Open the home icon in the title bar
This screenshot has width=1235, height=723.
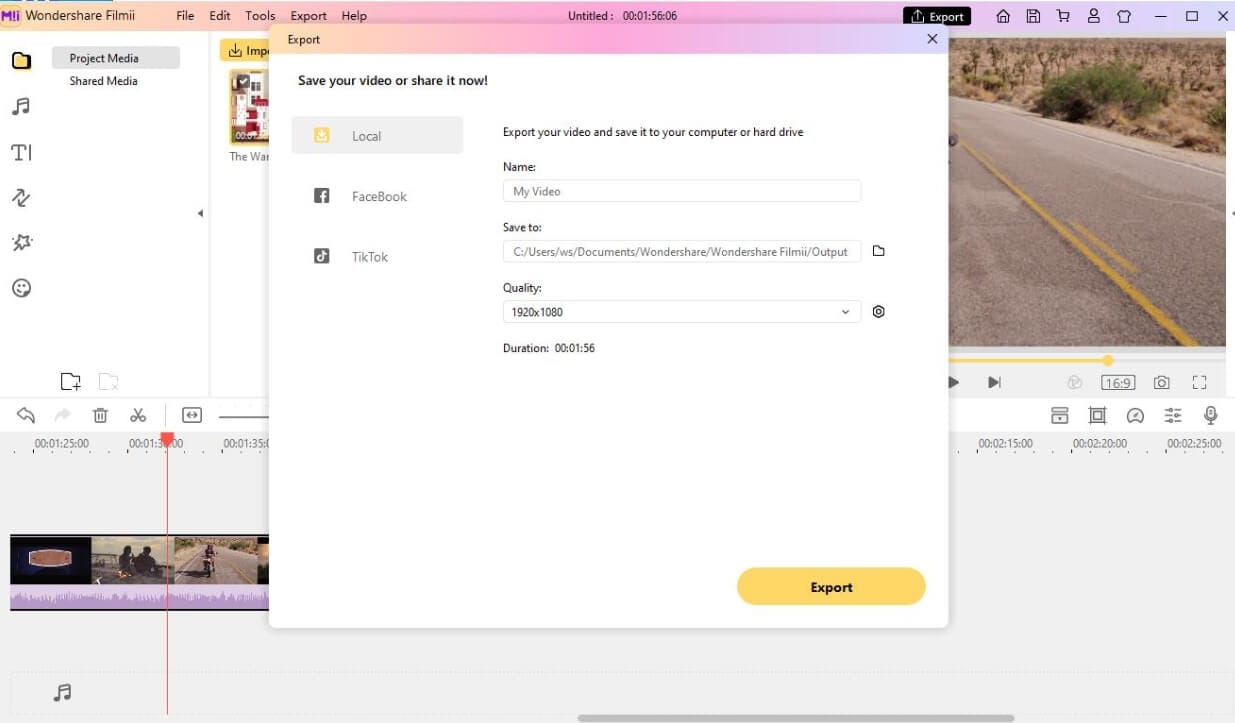(1003, 16)
